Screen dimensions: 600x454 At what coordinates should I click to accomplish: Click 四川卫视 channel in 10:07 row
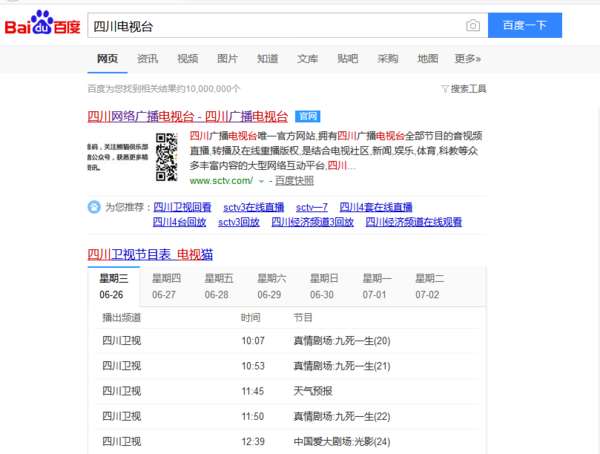(122, 341)
